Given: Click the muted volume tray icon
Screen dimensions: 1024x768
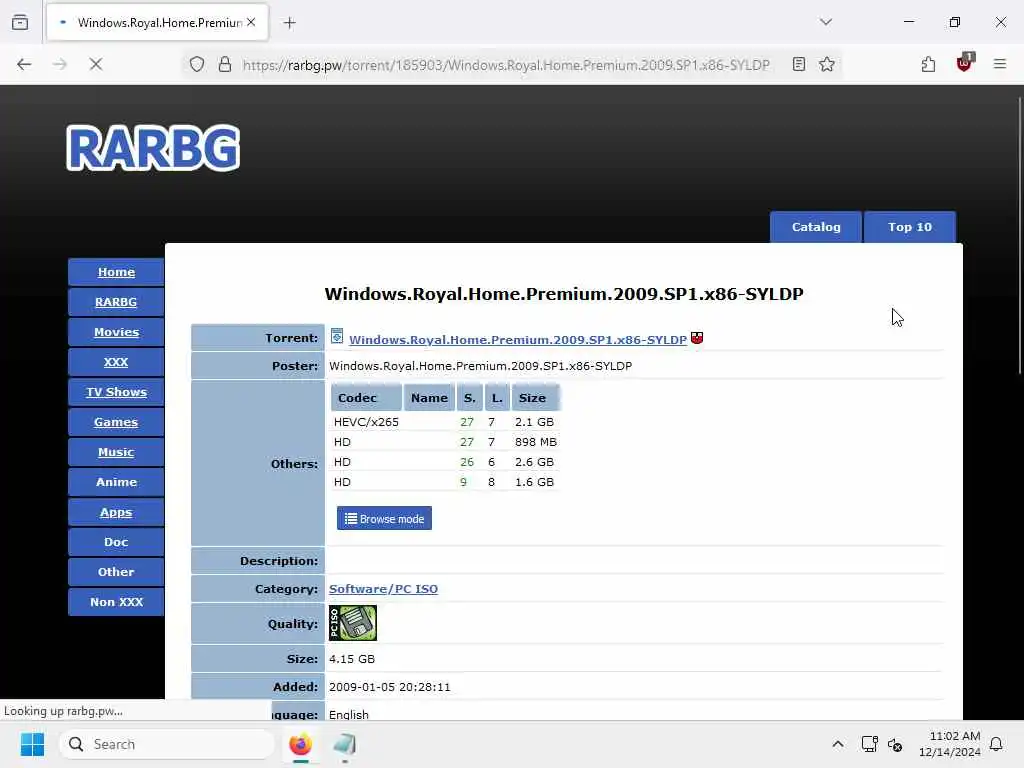Looking at the screenshot, I should pos(895,744).
